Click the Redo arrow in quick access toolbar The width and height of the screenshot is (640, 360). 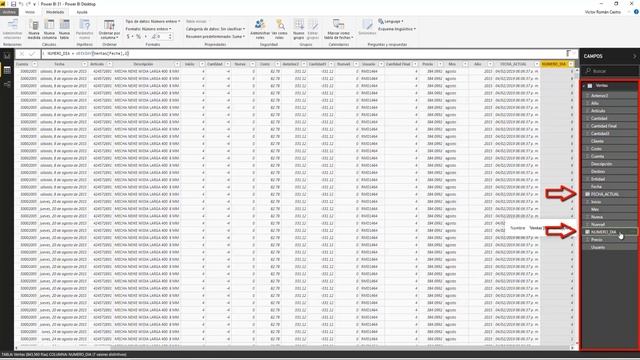tap(27, 4)
